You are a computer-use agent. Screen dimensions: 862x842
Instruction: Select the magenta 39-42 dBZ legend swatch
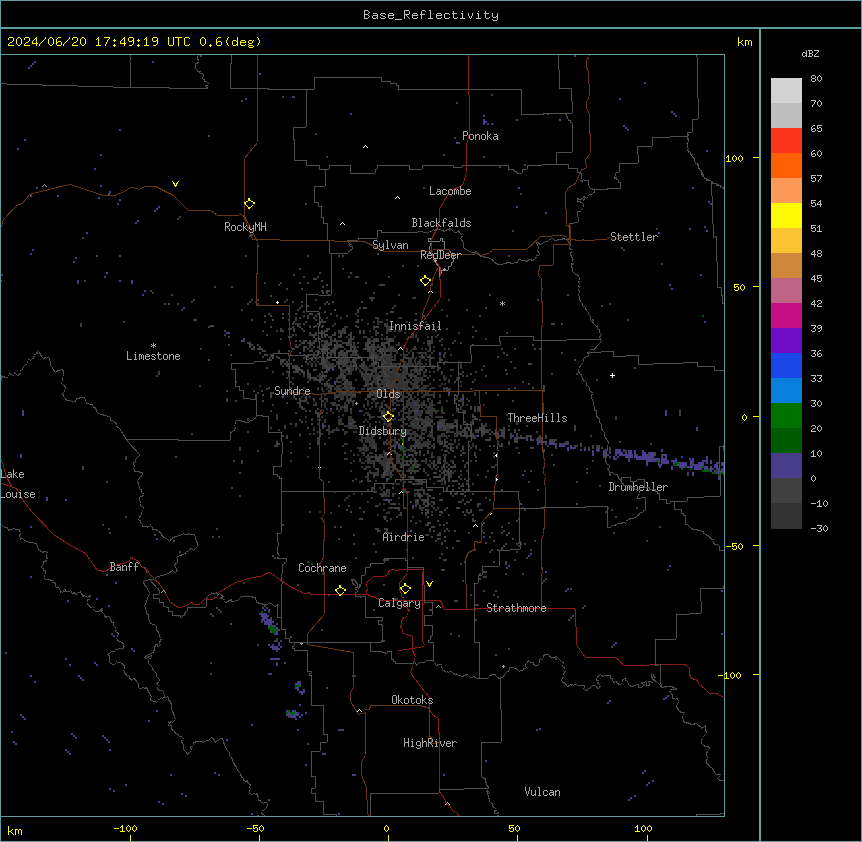(x=786, y=315)
